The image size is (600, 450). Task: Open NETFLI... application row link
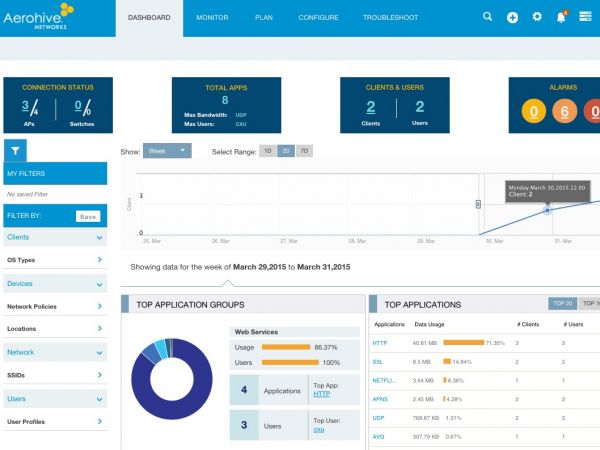point(385,381)
